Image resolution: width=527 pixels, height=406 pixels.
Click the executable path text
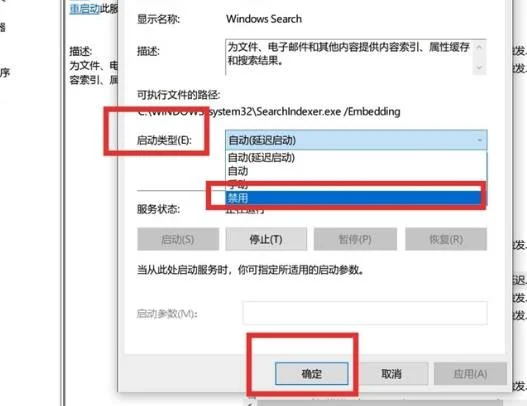(x=269, y=112)
